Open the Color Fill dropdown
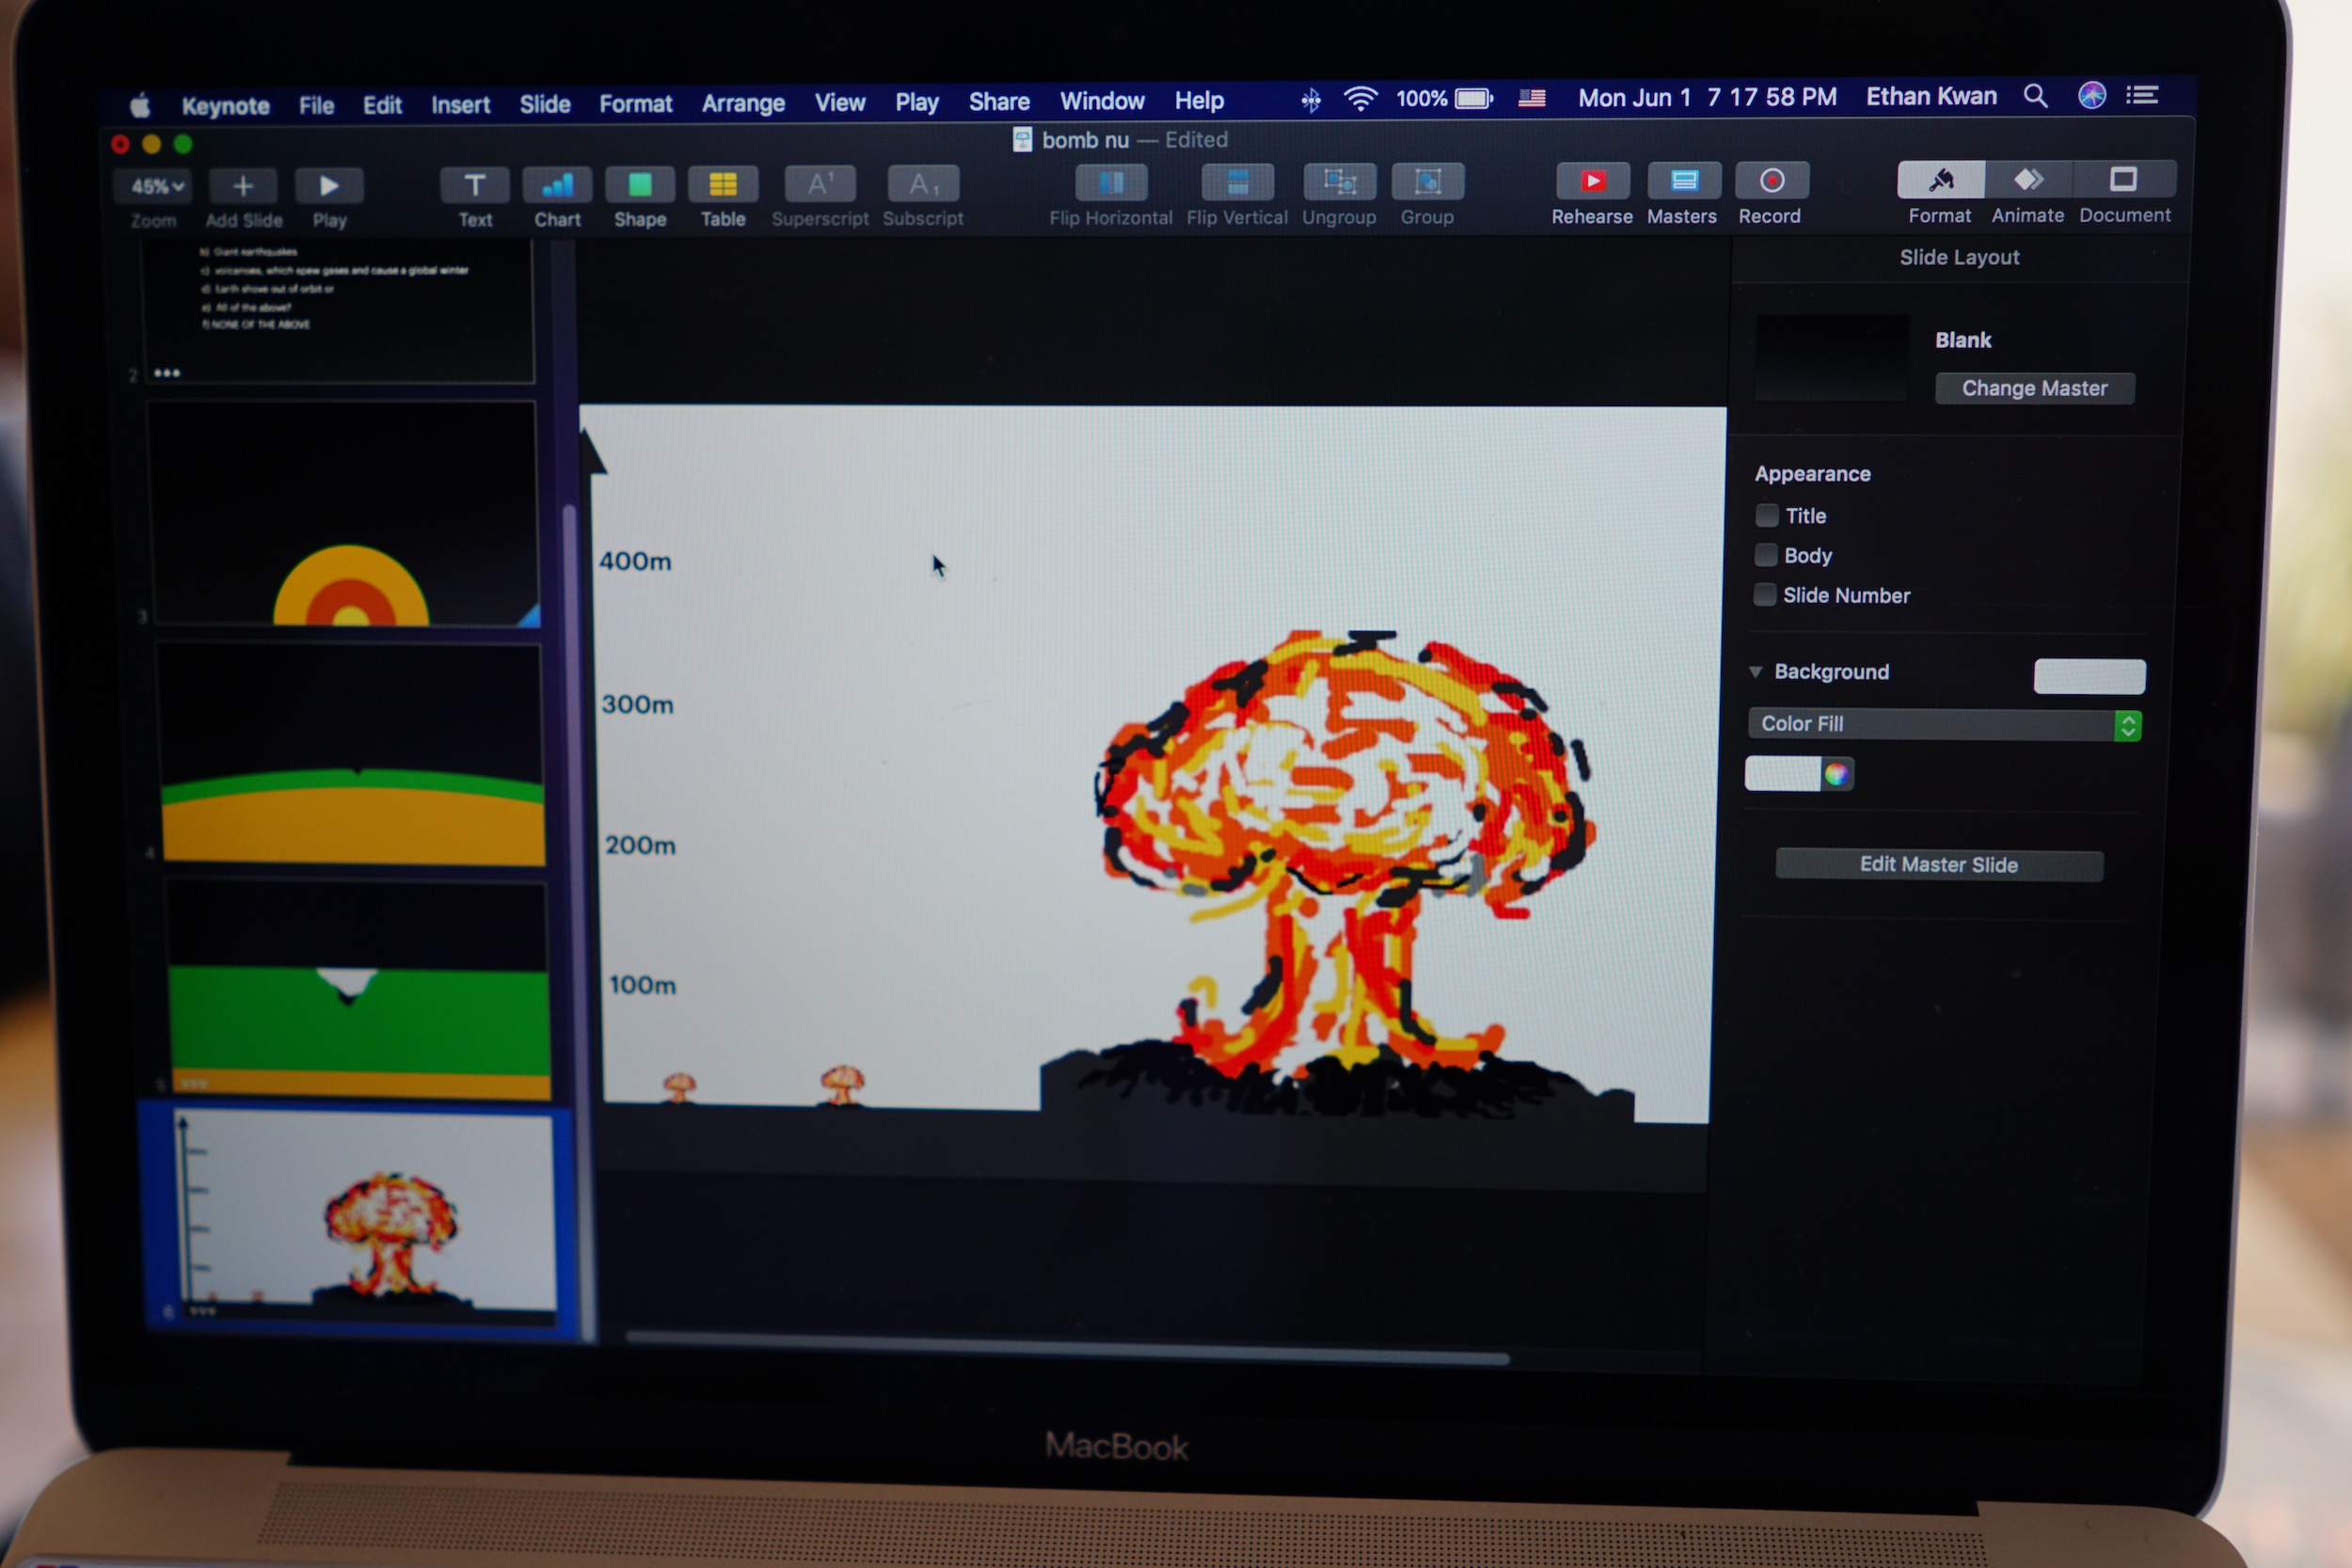Viewport: 2352px width, 1568px height. click(1943, 724)
